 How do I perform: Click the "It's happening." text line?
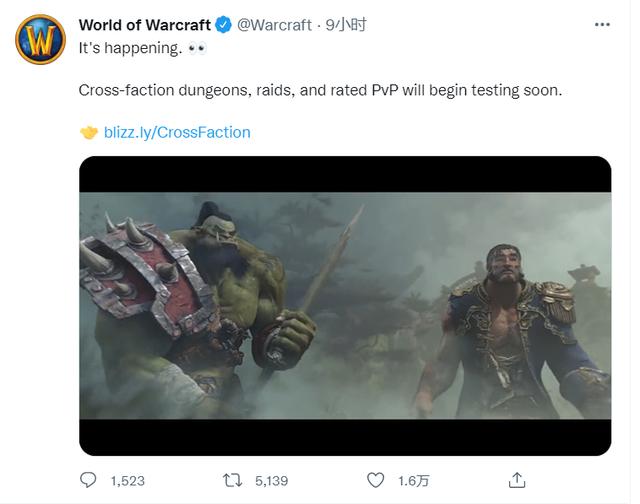(129, 47)
